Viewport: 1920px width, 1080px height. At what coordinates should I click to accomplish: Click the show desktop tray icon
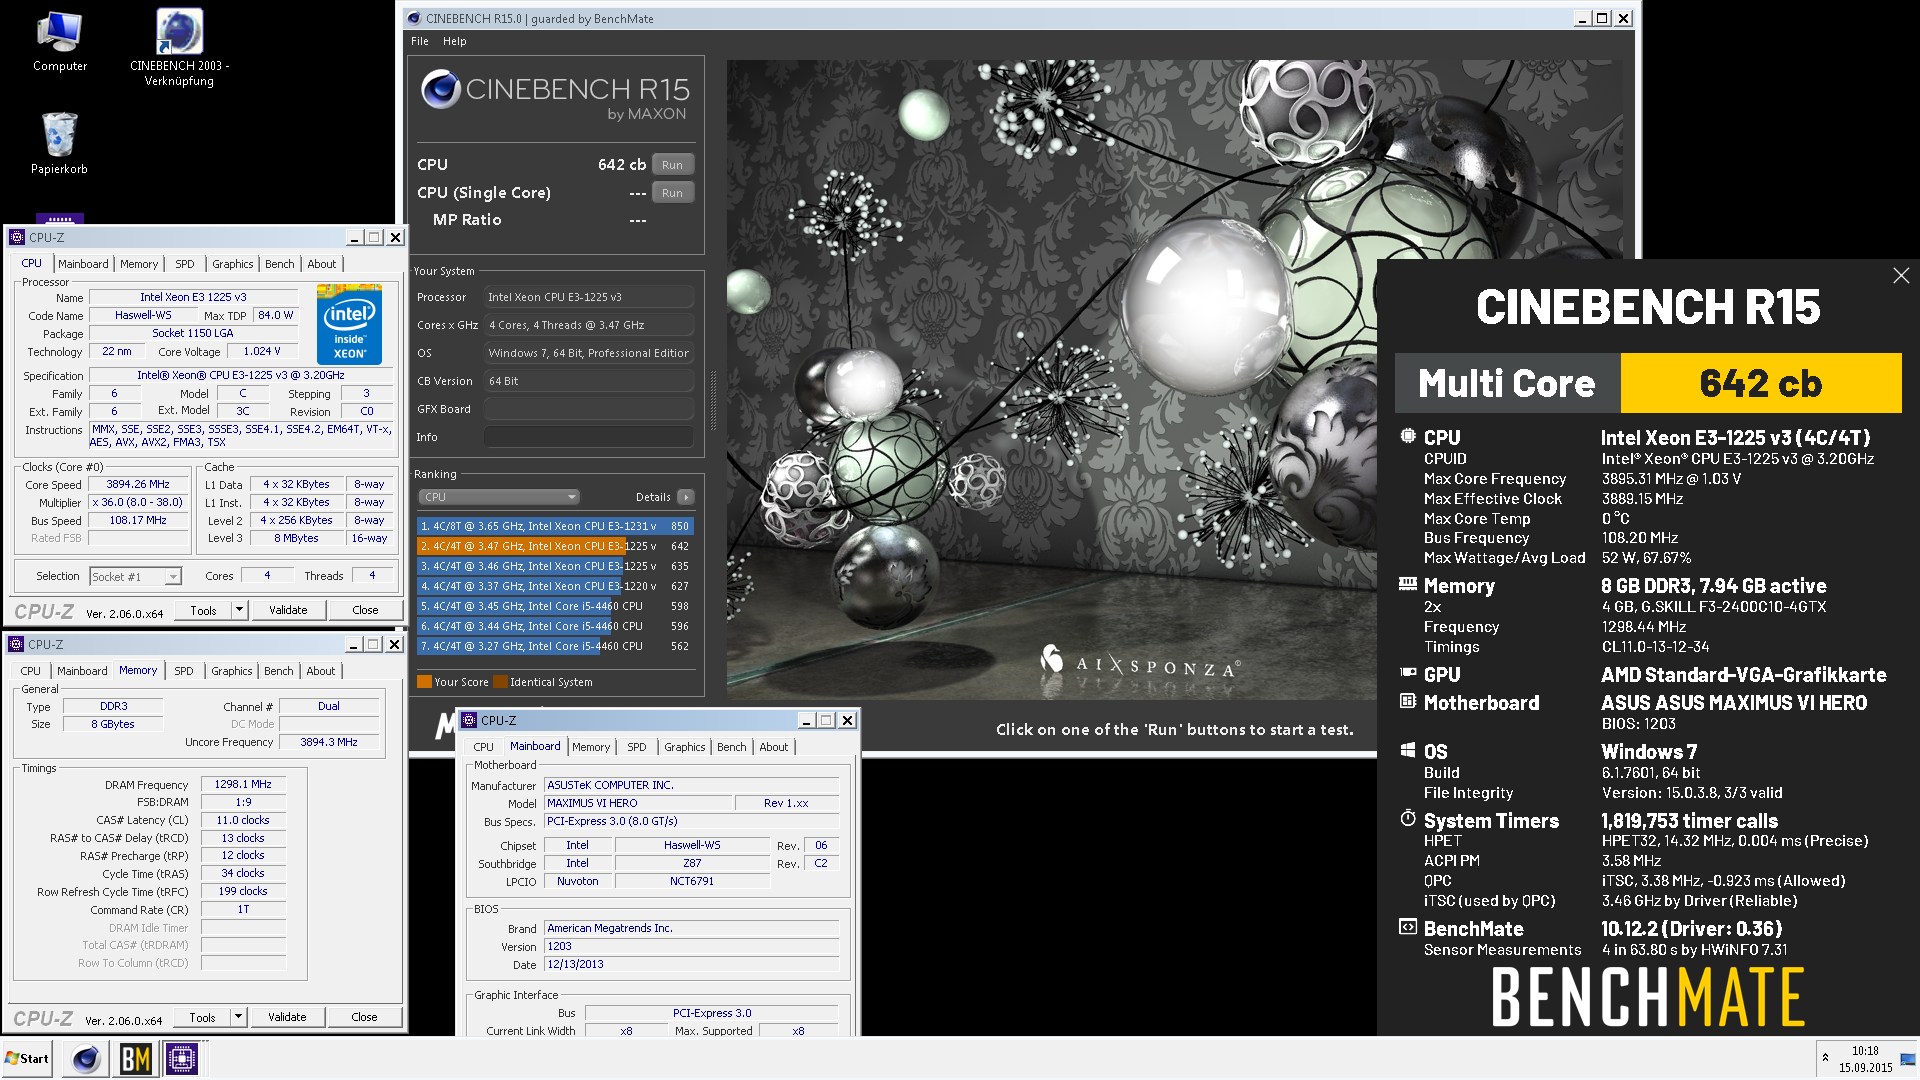tap(1909, 1058)
